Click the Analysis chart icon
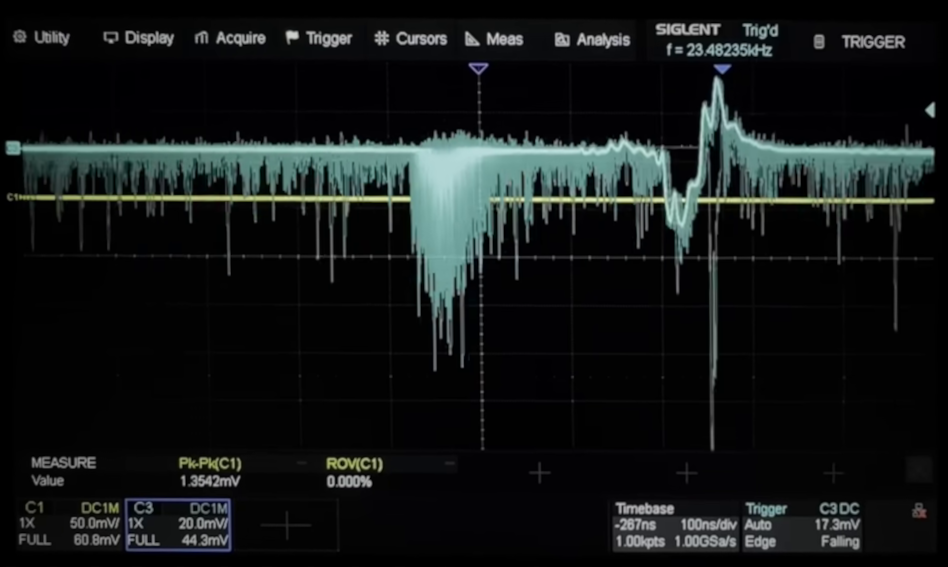 tap(562, 40)
